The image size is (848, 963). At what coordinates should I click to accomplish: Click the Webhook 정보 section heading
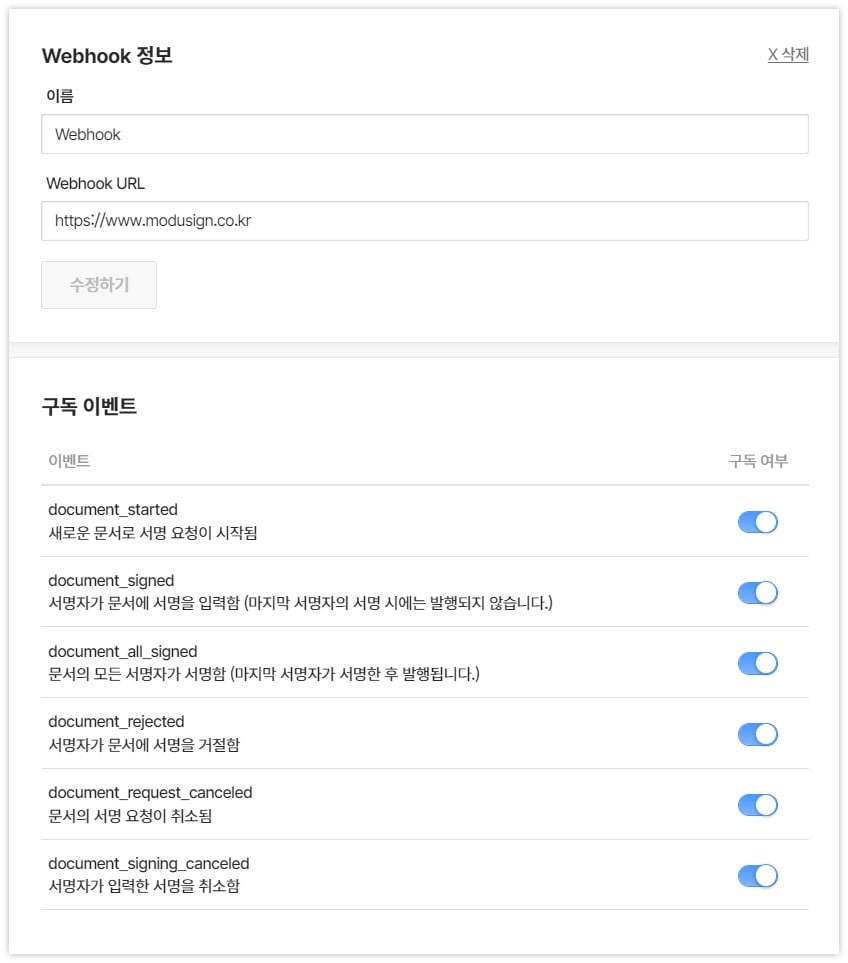coord(107,56)
